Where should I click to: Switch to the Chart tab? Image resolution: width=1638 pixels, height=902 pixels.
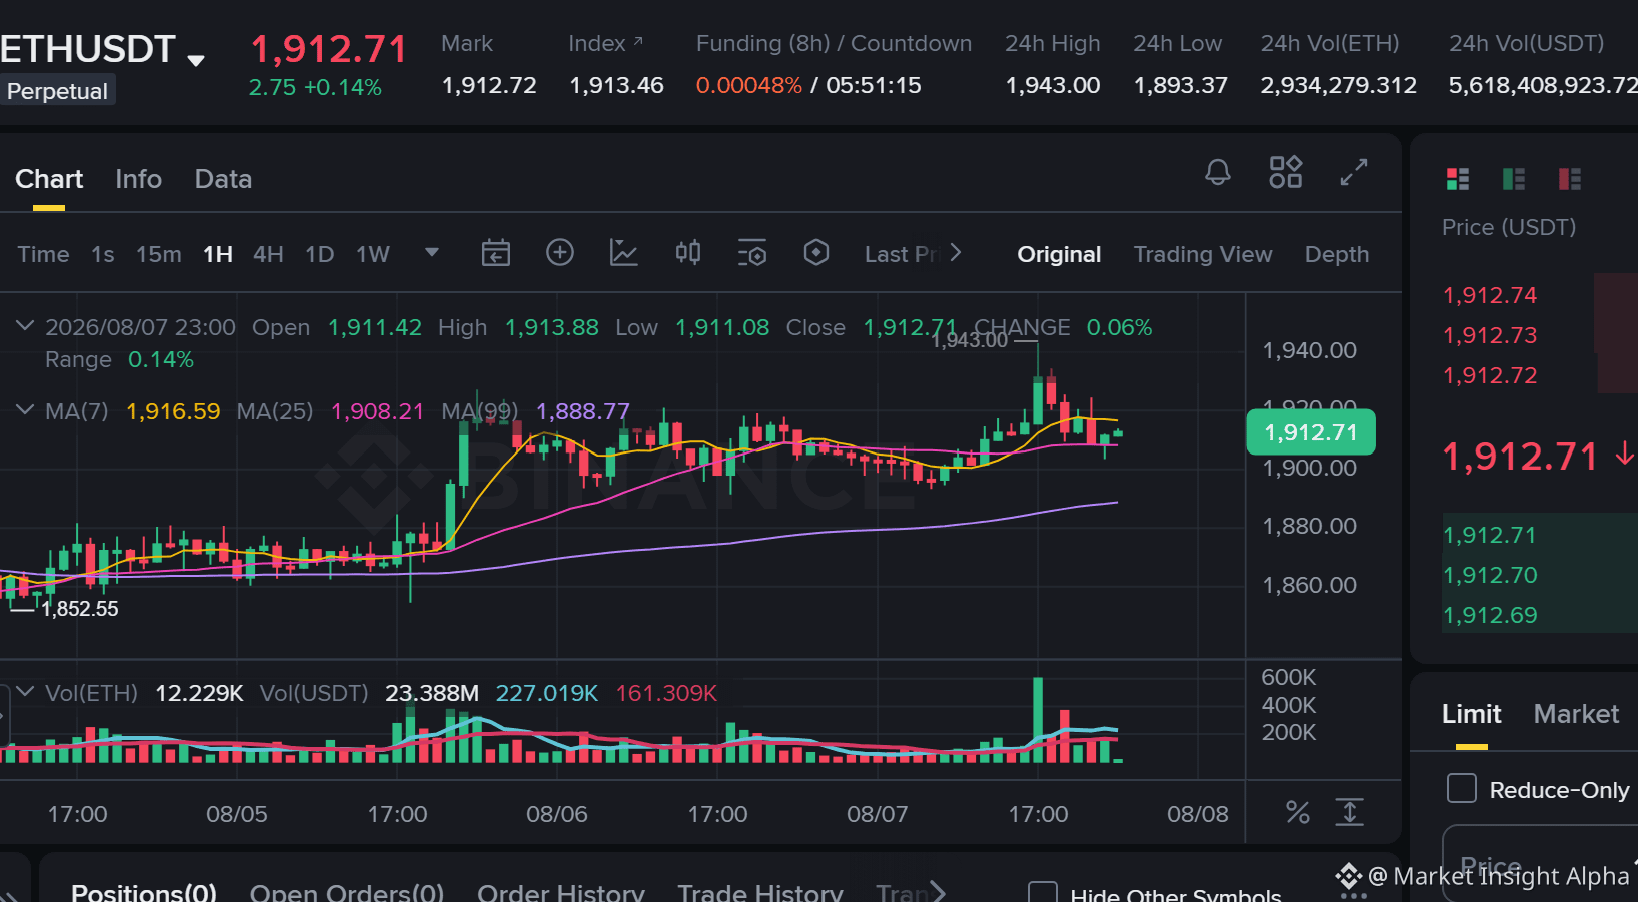(49, 179)
